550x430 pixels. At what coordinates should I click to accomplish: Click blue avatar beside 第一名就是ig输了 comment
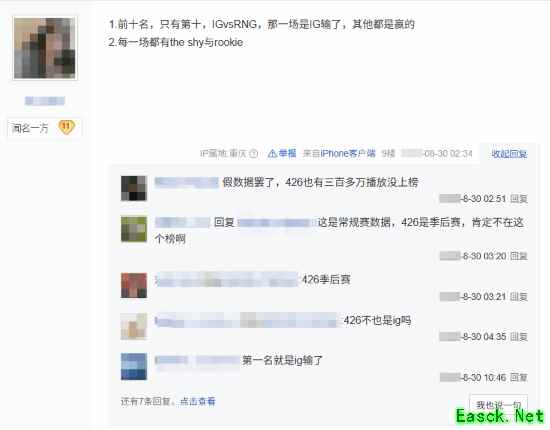tap(134, 367)
